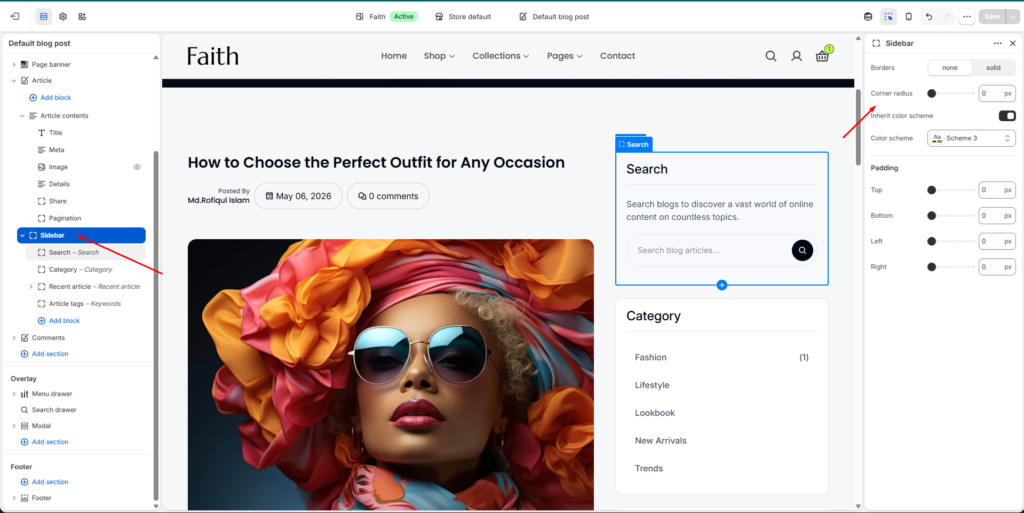Open Sidebar panel more options ellipsis
Image resolution: width=1024 pixels, height=513 pixels.
pyautogui.click(x=997, y=43)
